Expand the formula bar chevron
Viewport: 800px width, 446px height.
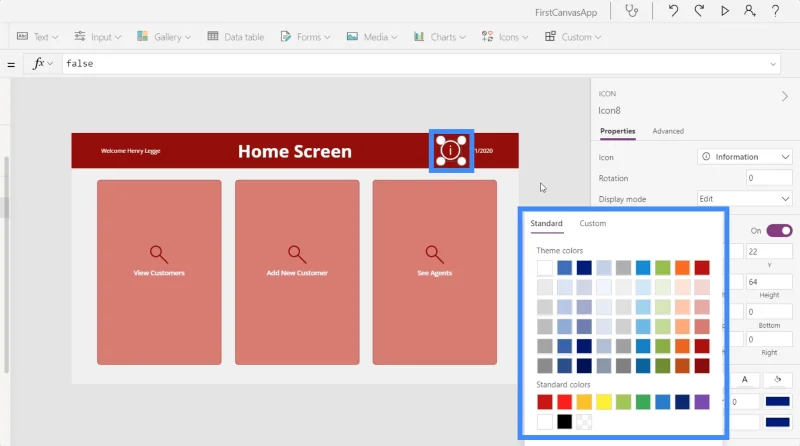pyautogui.click(x=773, y=64)
